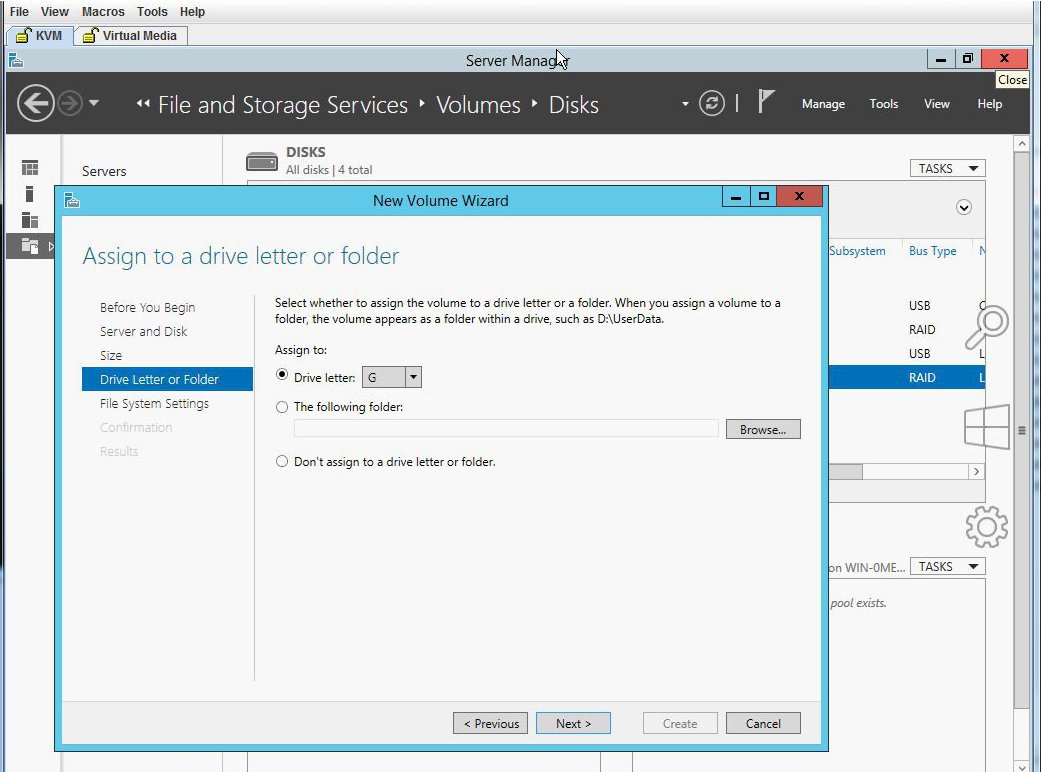
Task: Click the disks list scroll right arrow
Action: click(x=976, y=471)
